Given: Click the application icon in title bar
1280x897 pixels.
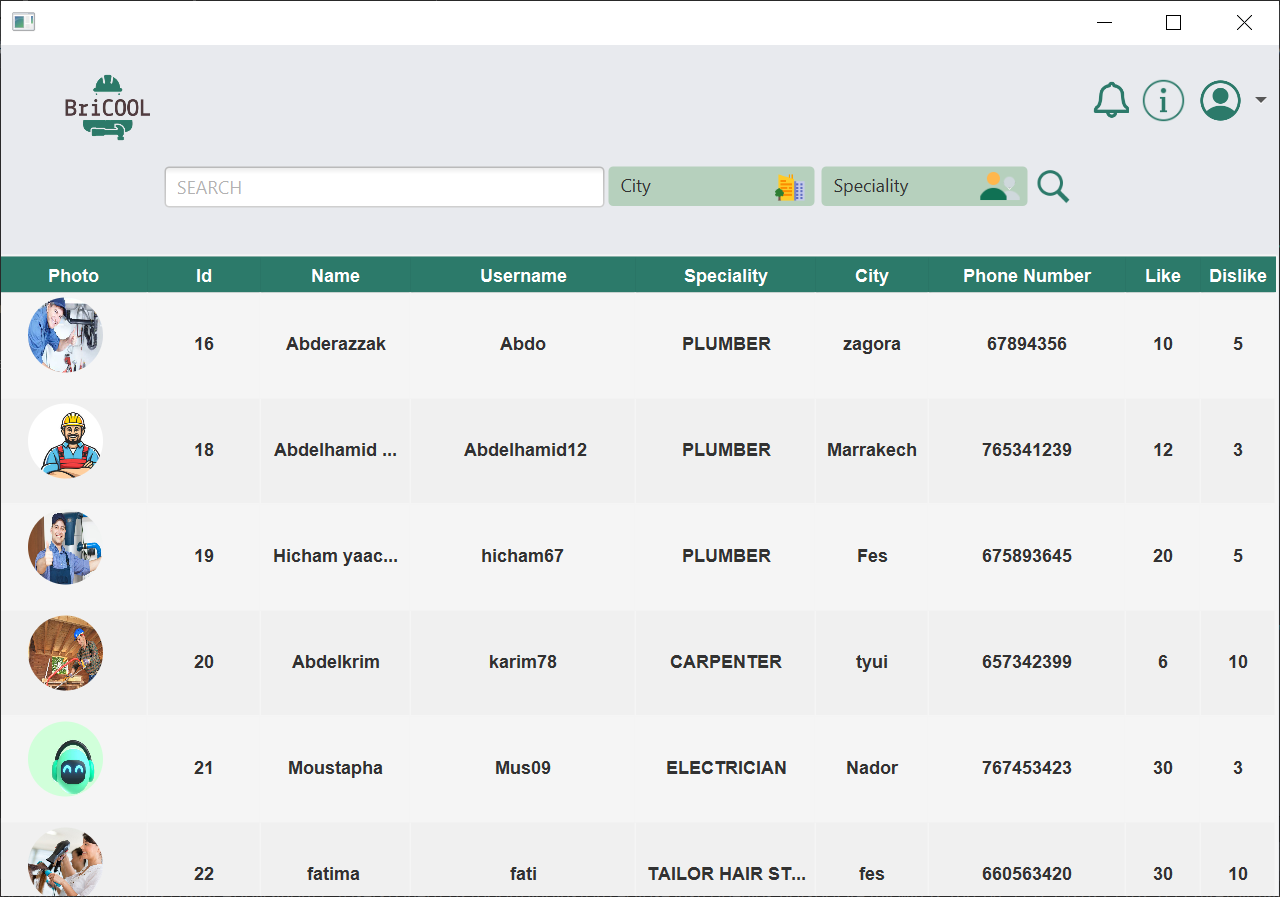Looking at the screenshot, I should click(24, 22).
